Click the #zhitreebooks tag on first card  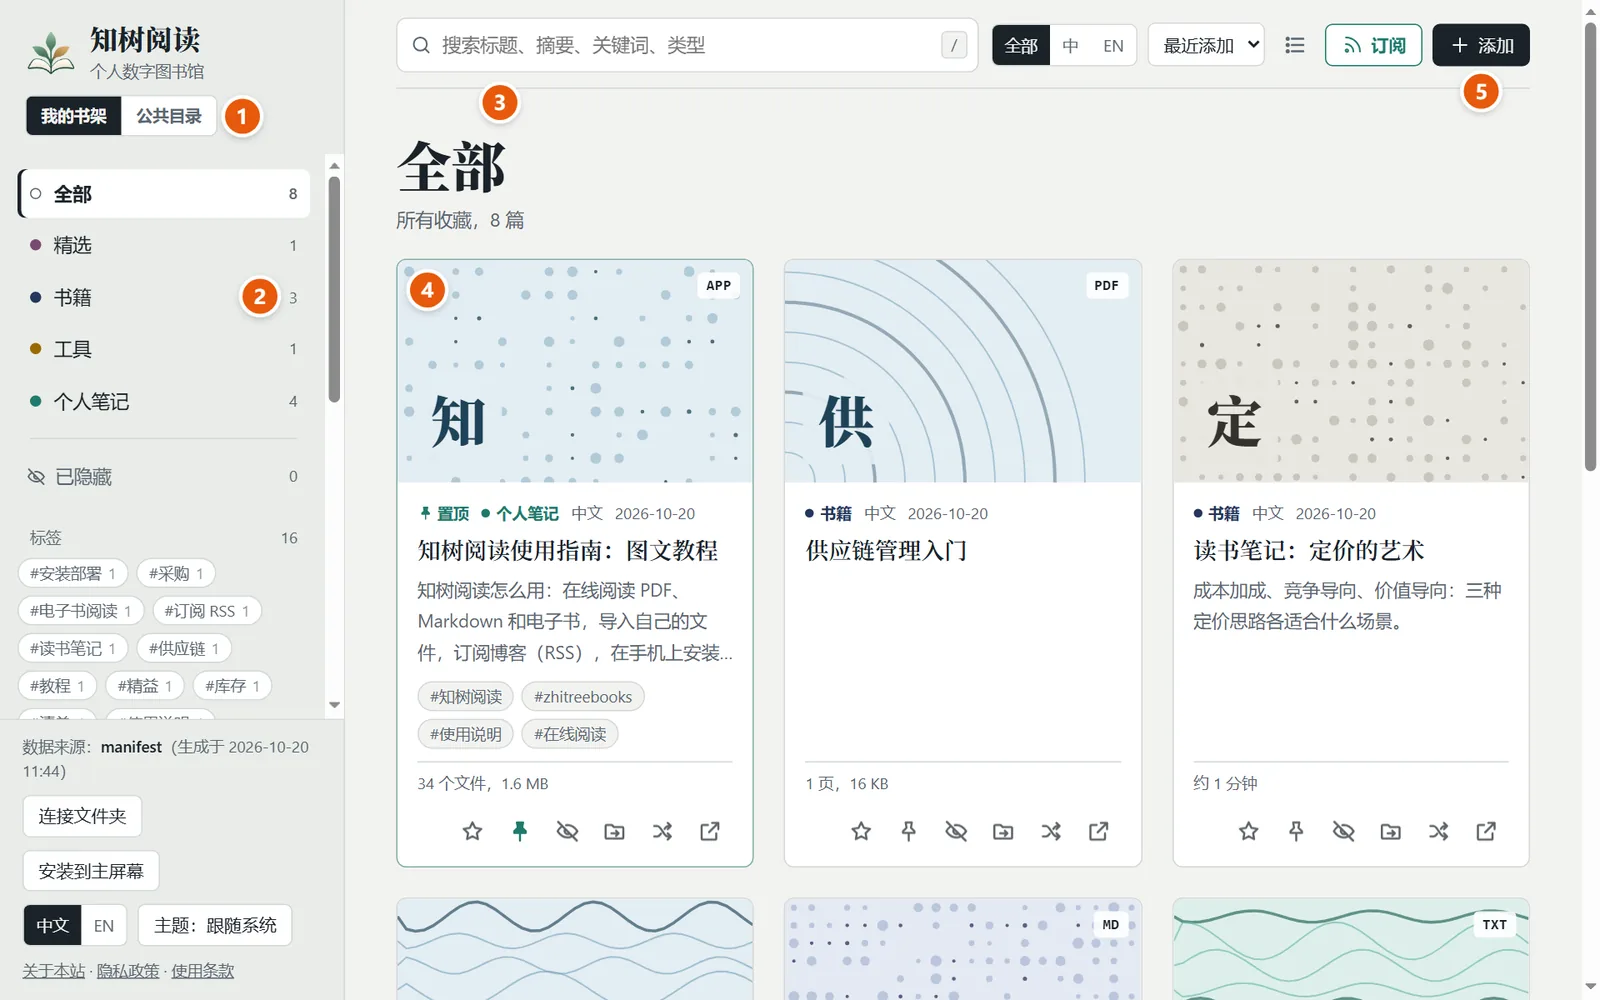[583, 697]
